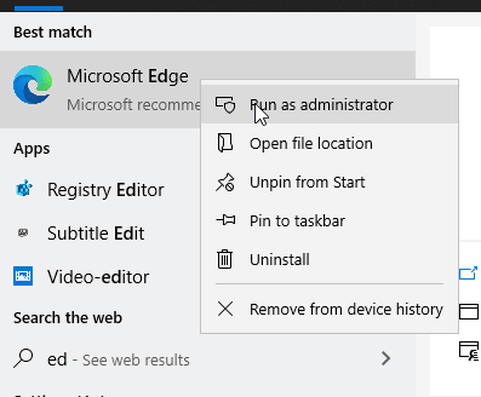Choose Unpin from Start

pos(329,182)
